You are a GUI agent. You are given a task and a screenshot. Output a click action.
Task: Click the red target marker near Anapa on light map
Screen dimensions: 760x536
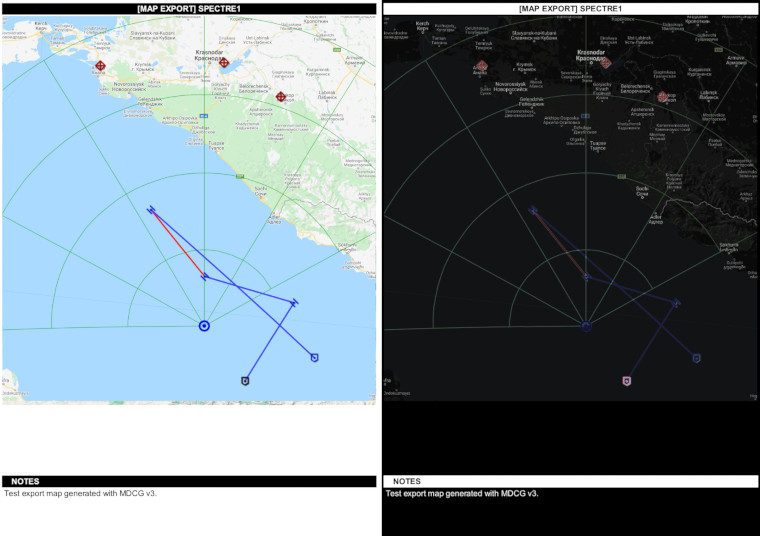[x=100, y=65]
